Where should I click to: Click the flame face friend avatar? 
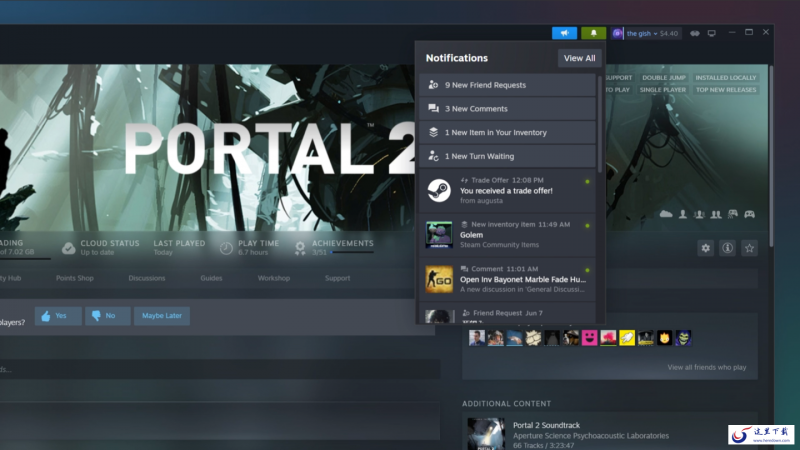coord(664,338)
